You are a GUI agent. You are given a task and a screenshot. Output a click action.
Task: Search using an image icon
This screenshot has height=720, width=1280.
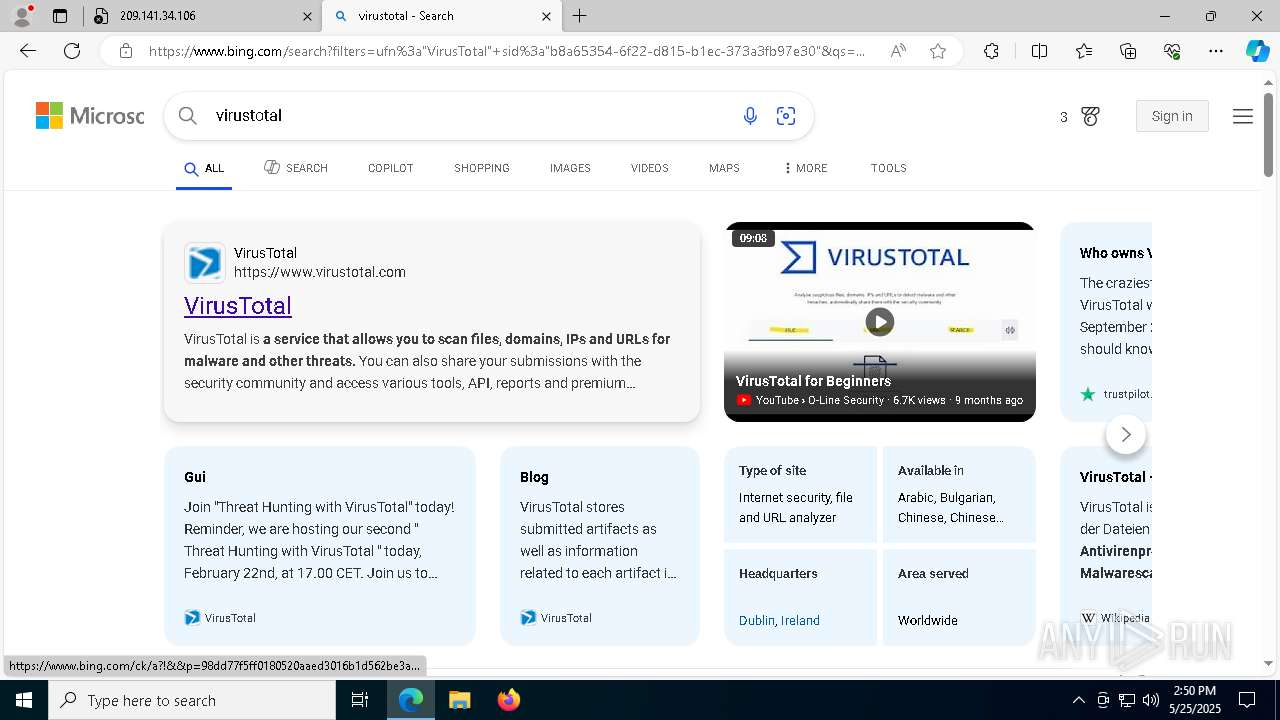coord(786,116)
